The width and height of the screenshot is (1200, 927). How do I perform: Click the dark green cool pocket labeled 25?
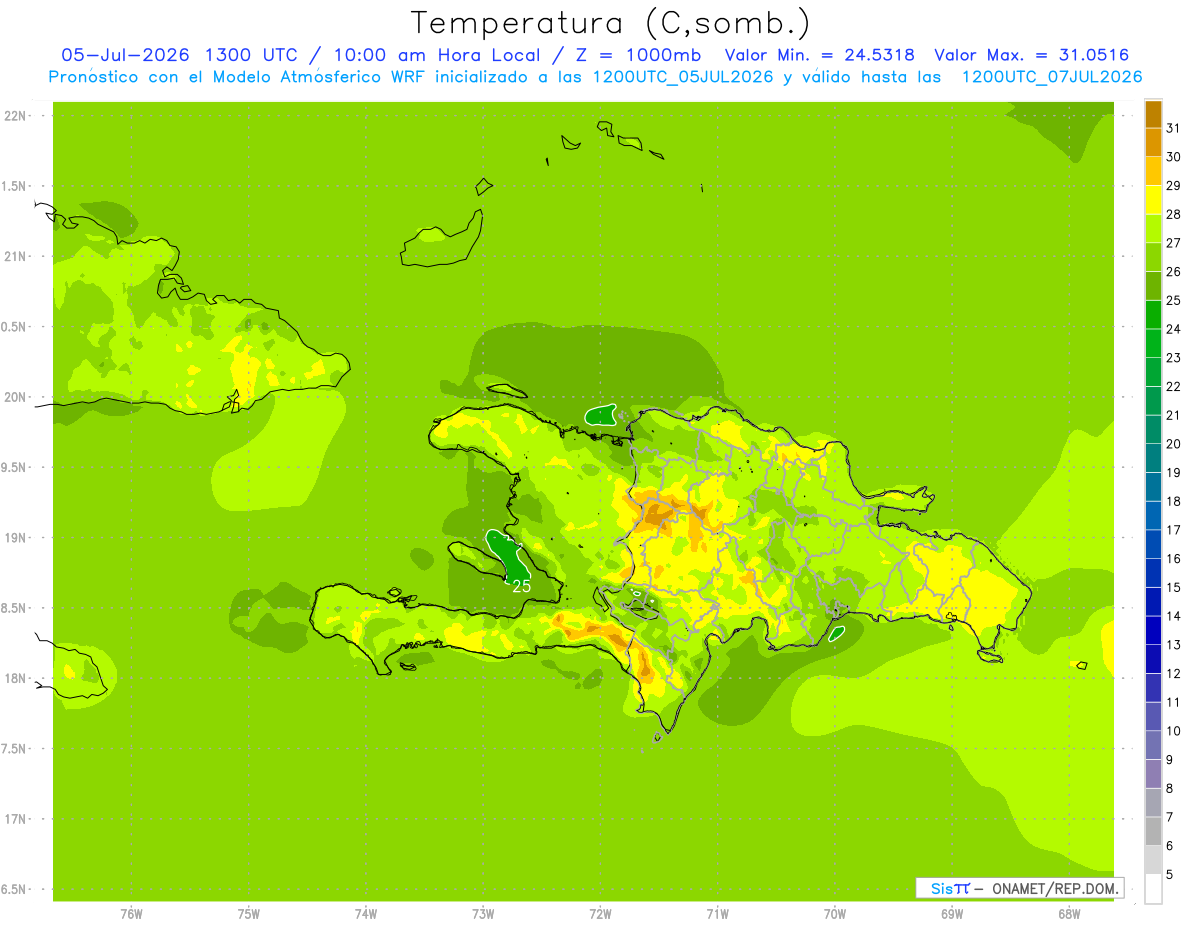508,555
